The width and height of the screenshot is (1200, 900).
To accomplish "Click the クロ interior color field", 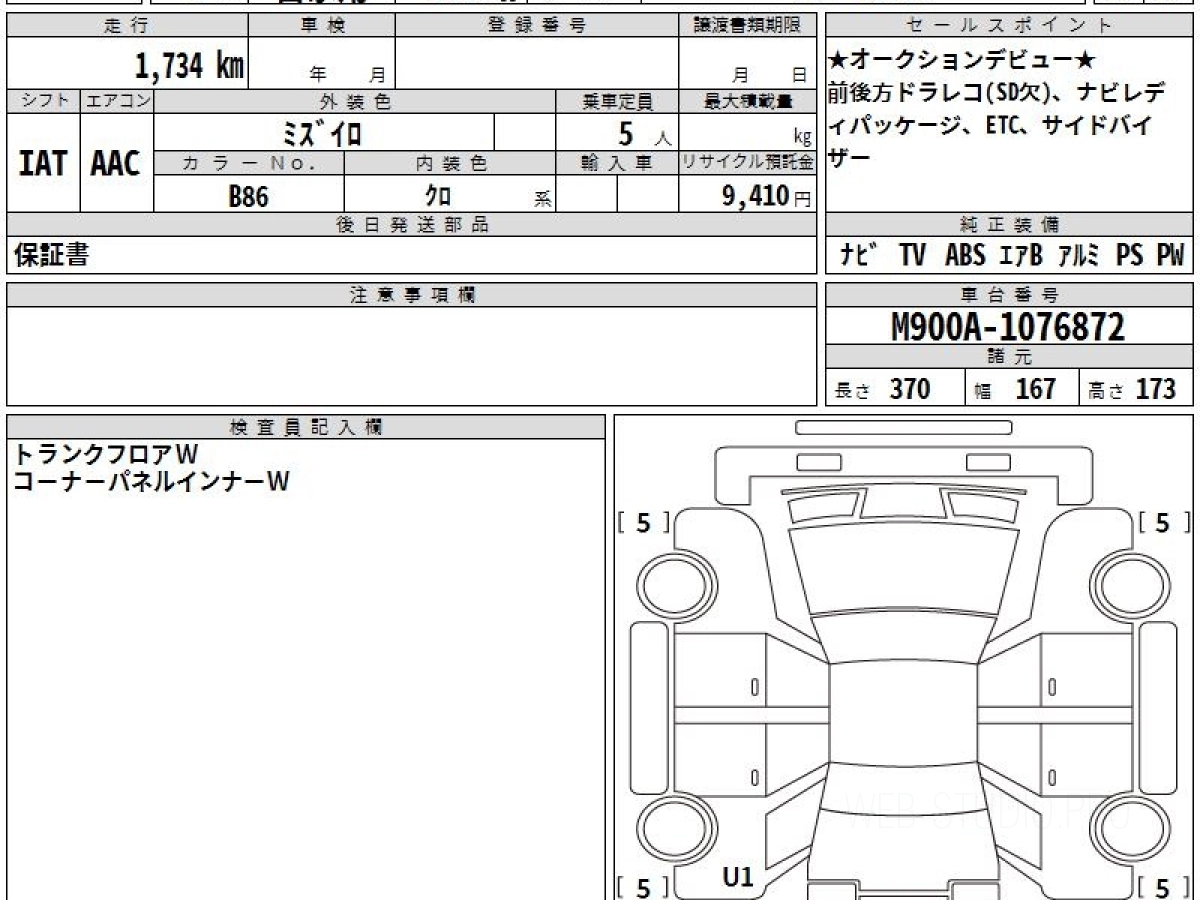I will 448,196.
